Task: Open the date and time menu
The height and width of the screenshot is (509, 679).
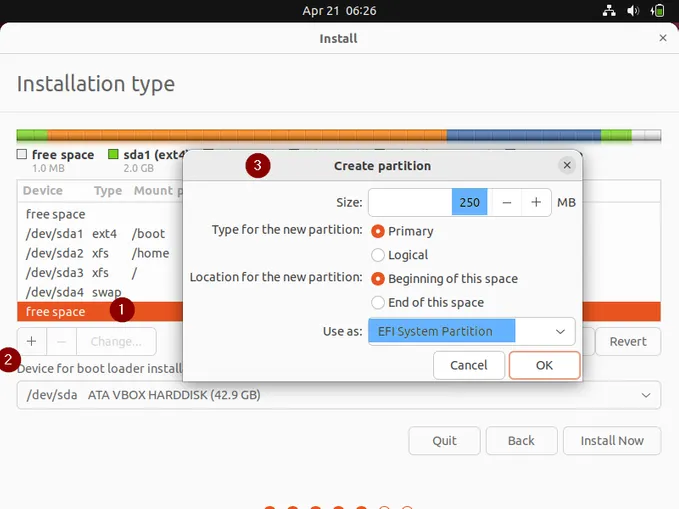Action: (x=339, y=11)
